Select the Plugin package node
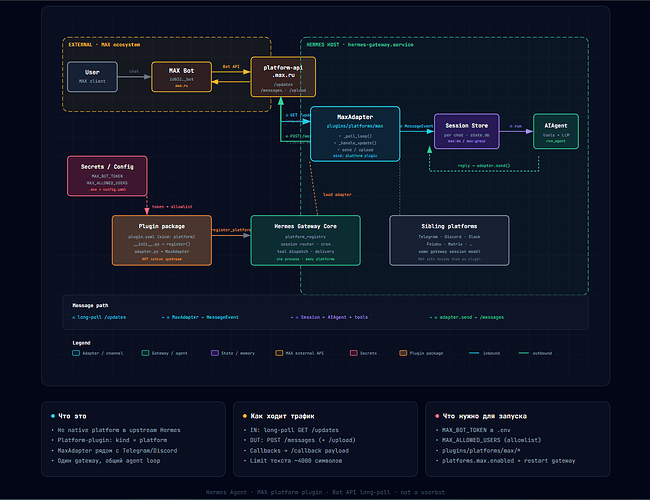This screenshot has width=650, height=500. 162,240
